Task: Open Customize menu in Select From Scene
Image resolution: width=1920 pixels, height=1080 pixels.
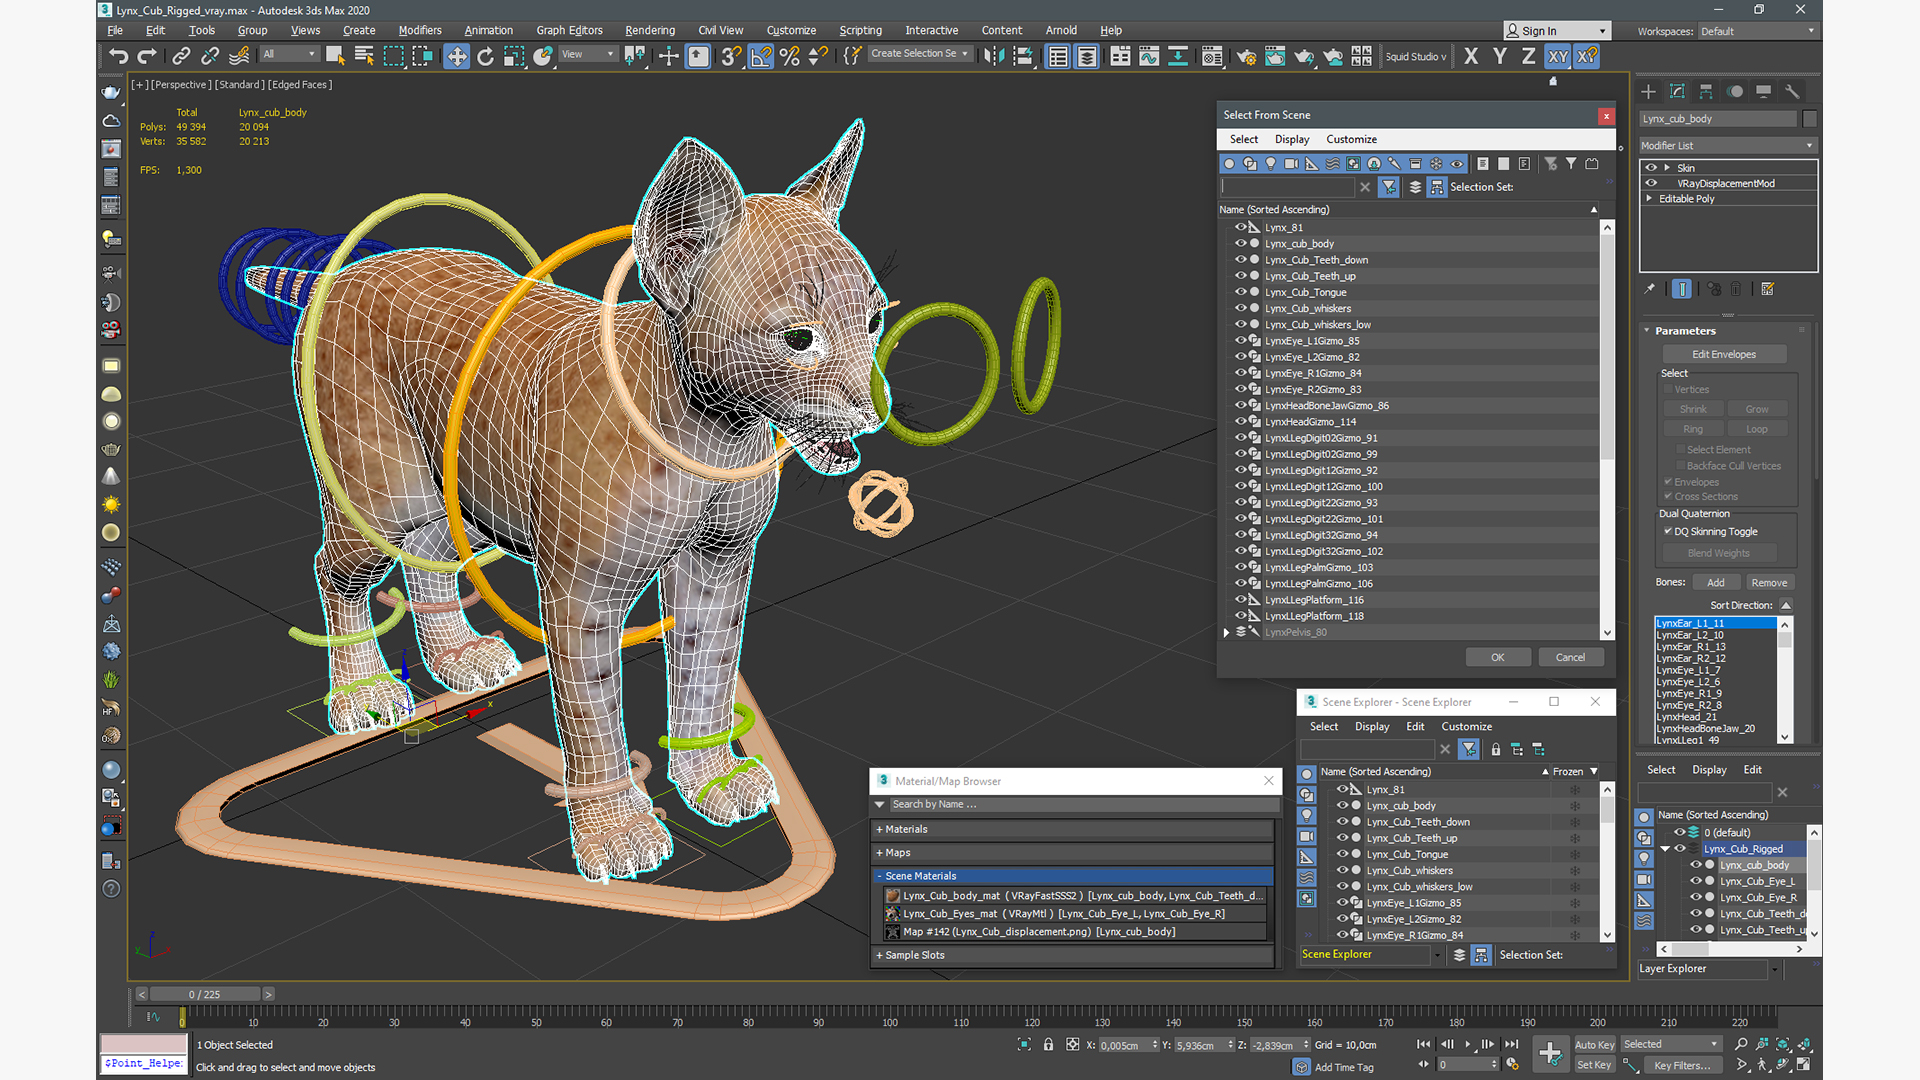Action: [x=1351, y=139]
